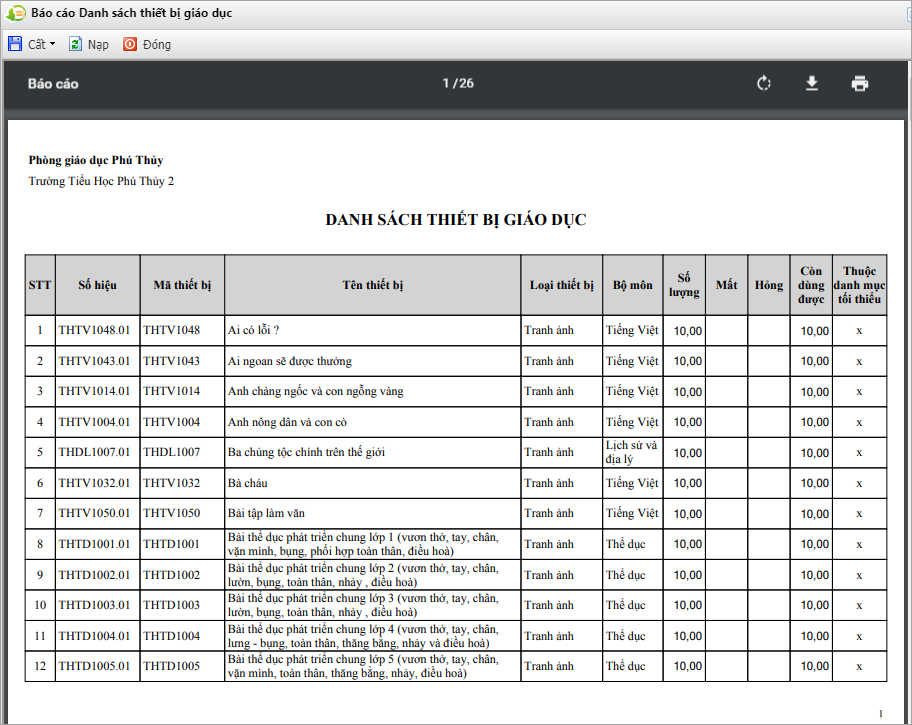Click the heading DANH SÁCH THIẾT BỊ GIÁO DỤC
912x725 pixels.
tap(455, 220)
